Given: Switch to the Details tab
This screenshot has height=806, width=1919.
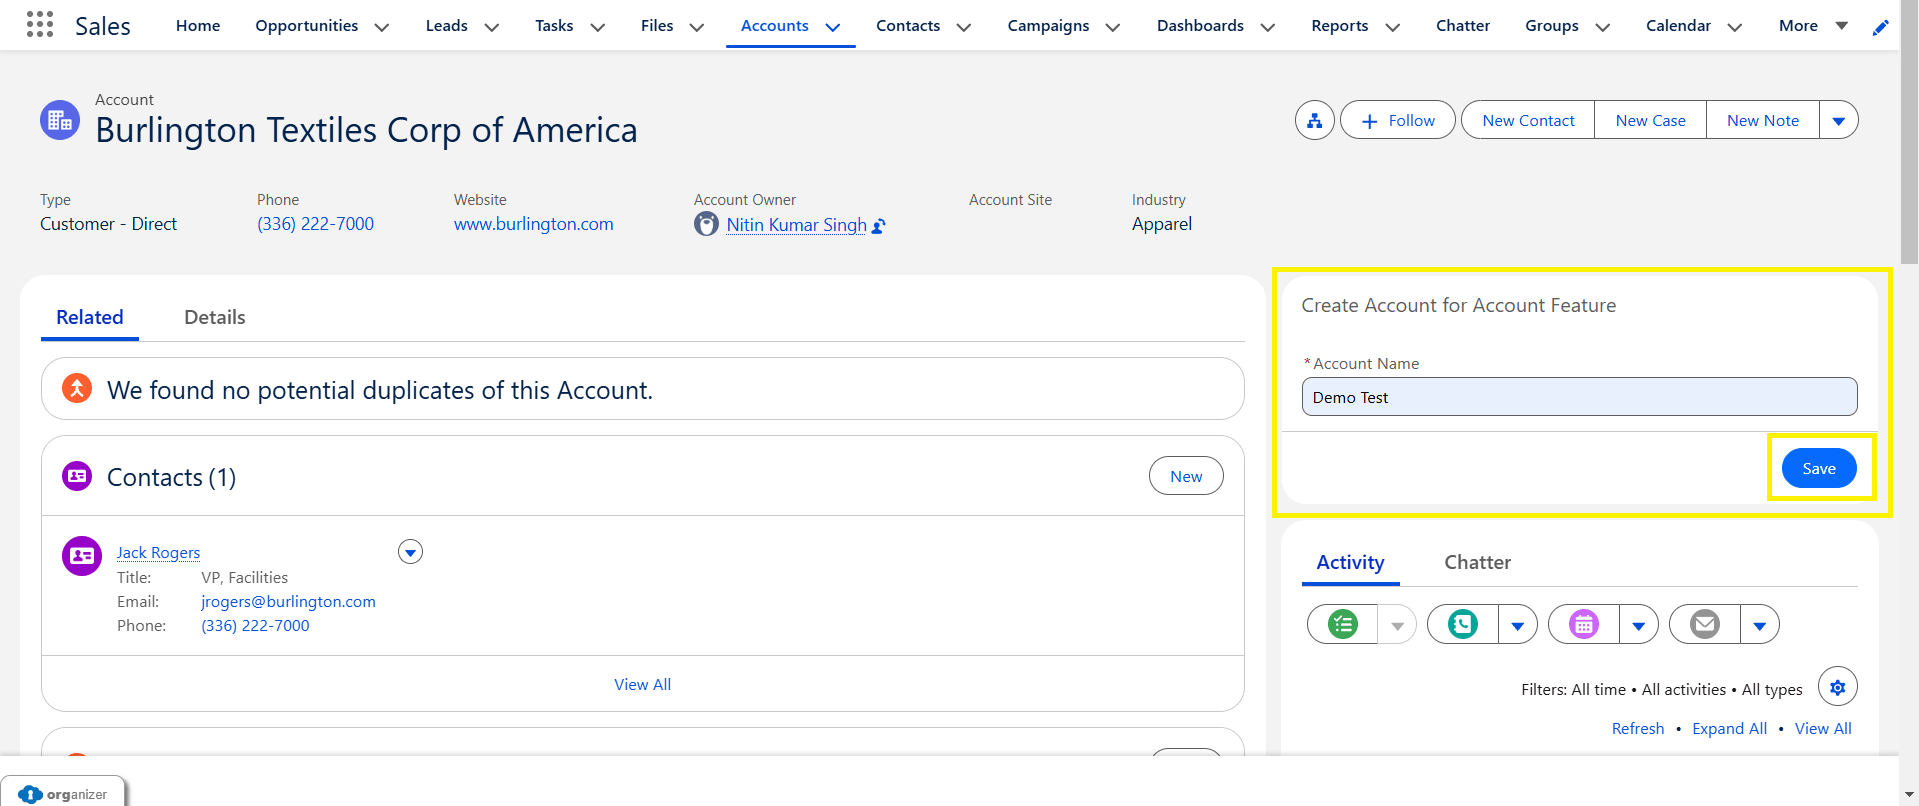Looking at the screenshot, I should point(214,317).
